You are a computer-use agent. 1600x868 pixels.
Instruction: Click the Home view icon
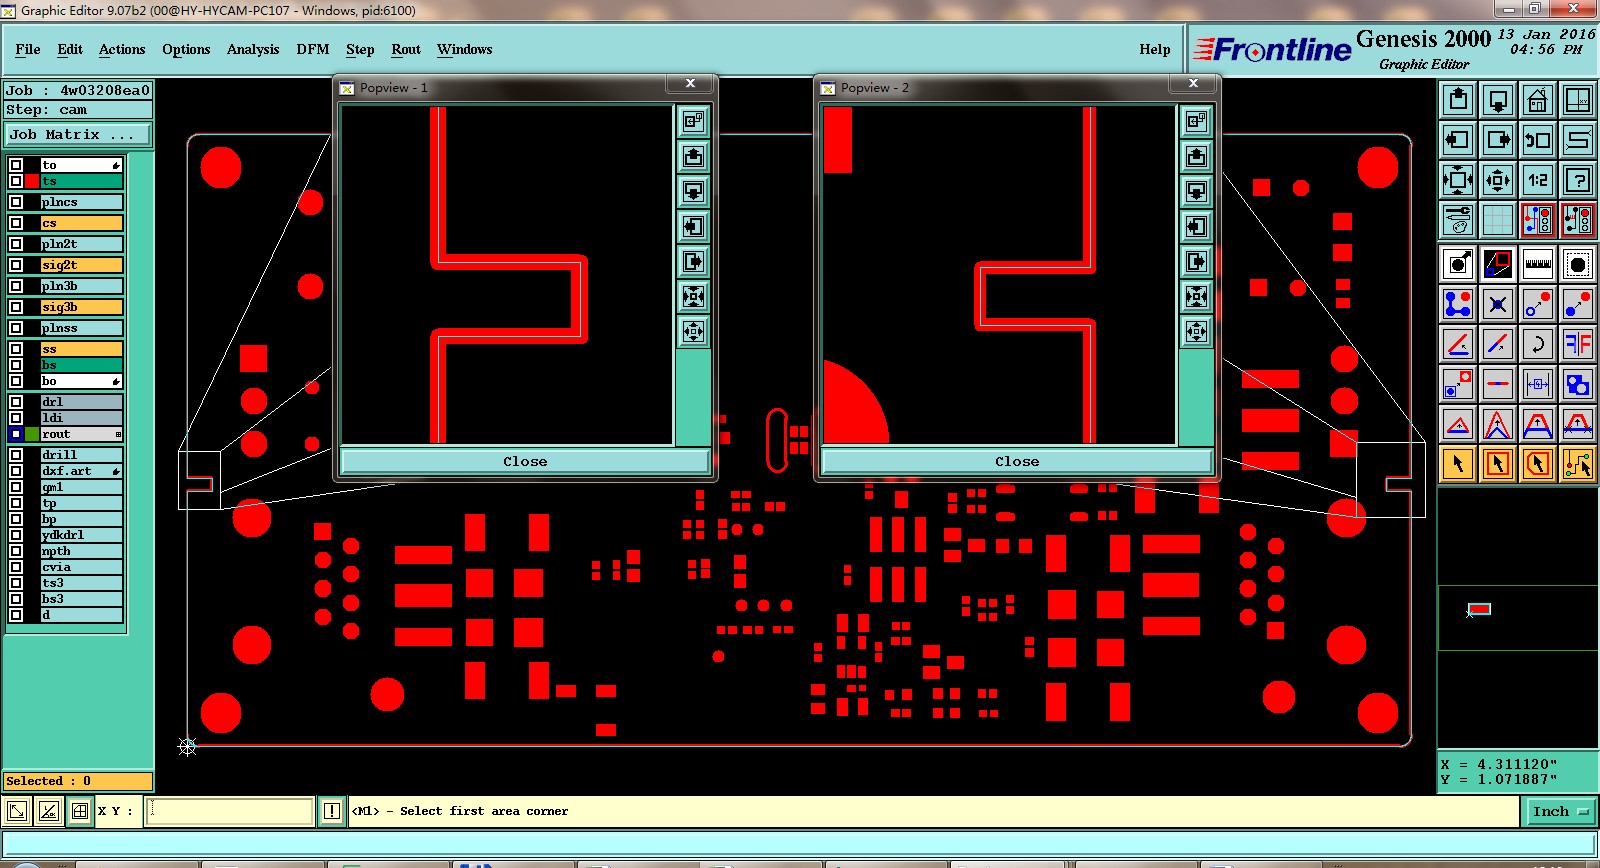coord(1538,100)
